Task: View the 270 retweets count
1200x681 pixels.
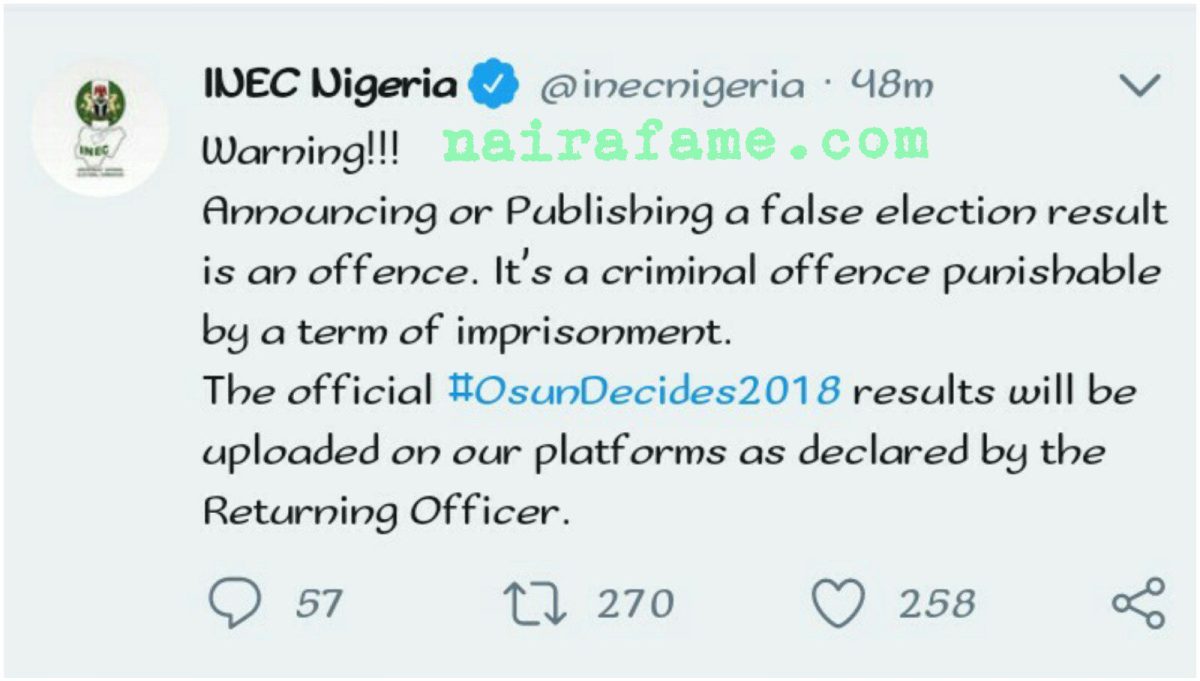Action: coord(635,604)
